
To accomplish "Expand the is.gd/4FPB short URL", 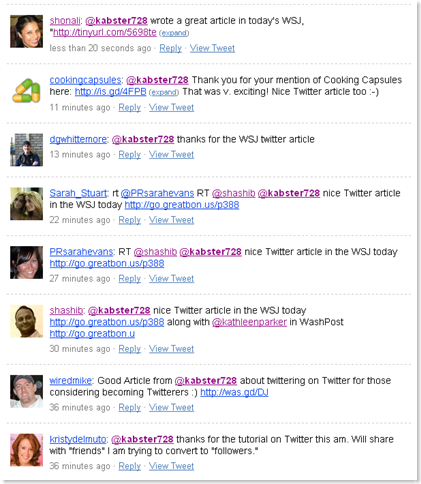I will [164, 92].
